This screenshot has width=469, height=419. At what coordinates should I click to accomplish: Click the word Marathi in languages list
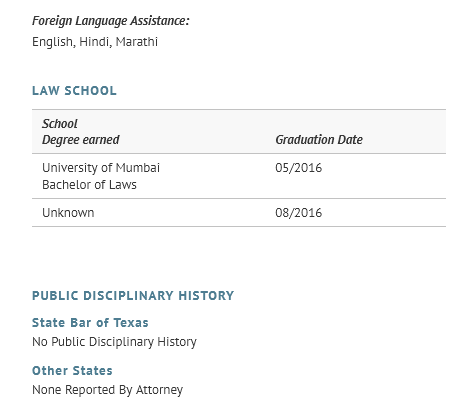point(137,42)
